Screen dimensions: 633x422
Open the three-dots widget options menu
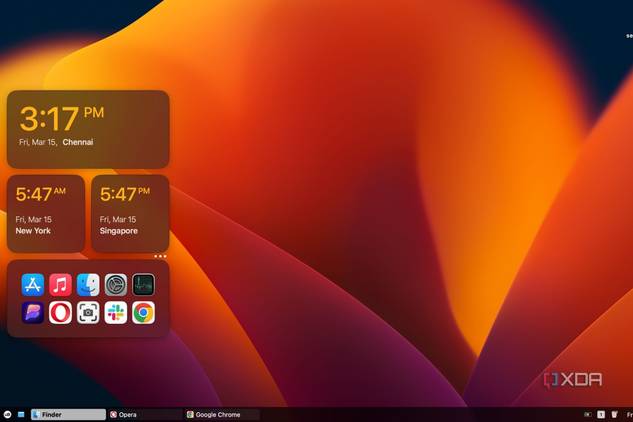tap(160, 256)
